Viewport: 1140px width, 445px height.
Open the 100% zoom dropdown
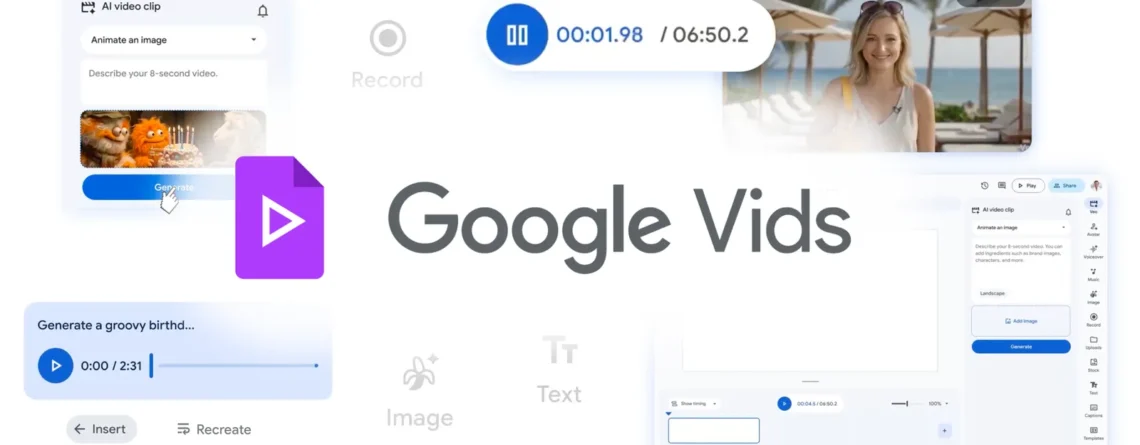pos(939,403)
